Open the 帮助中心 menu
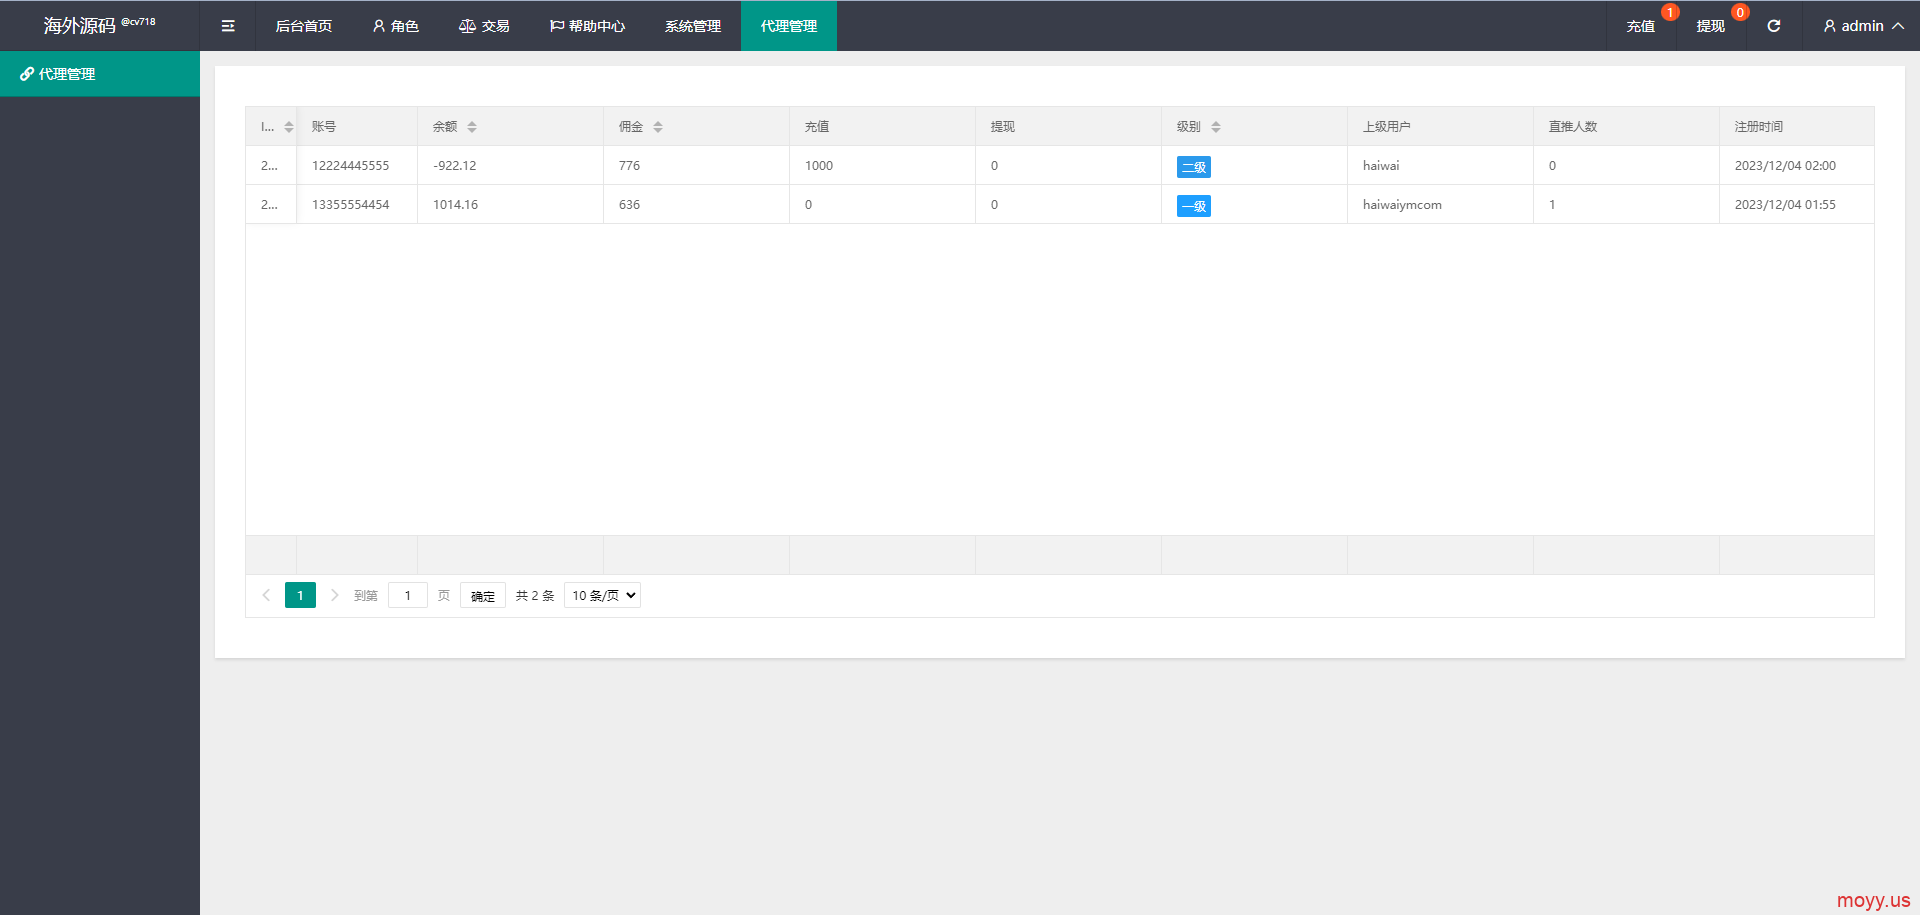 point(587,26)
